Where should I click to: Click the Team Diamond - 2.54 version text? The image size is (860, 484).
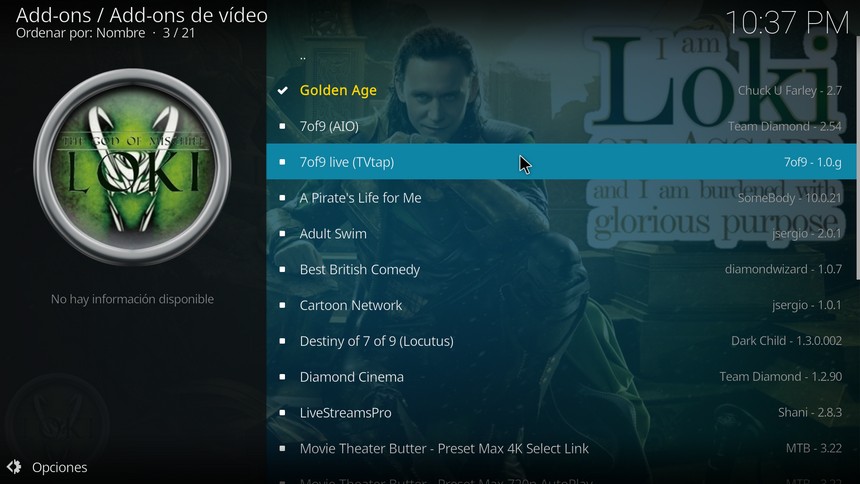click(x=784, y=126)
